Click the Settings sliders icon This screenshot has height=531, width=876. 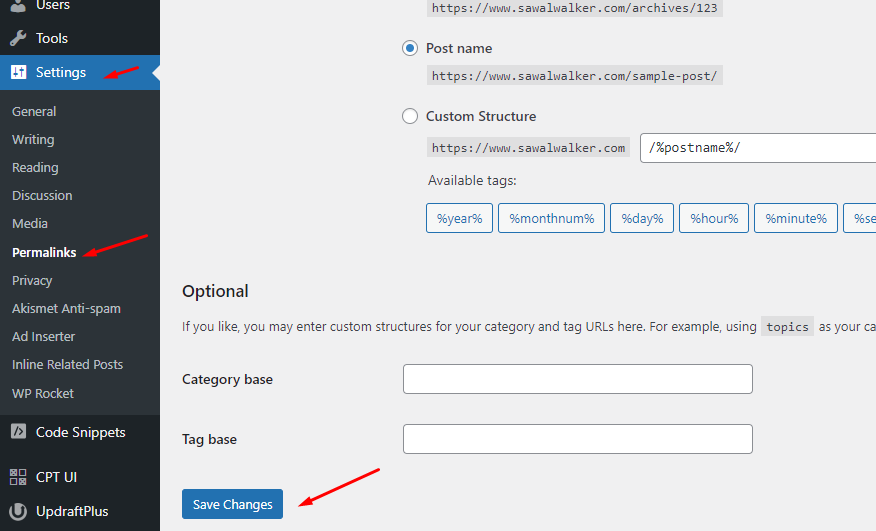click(18, 72)
